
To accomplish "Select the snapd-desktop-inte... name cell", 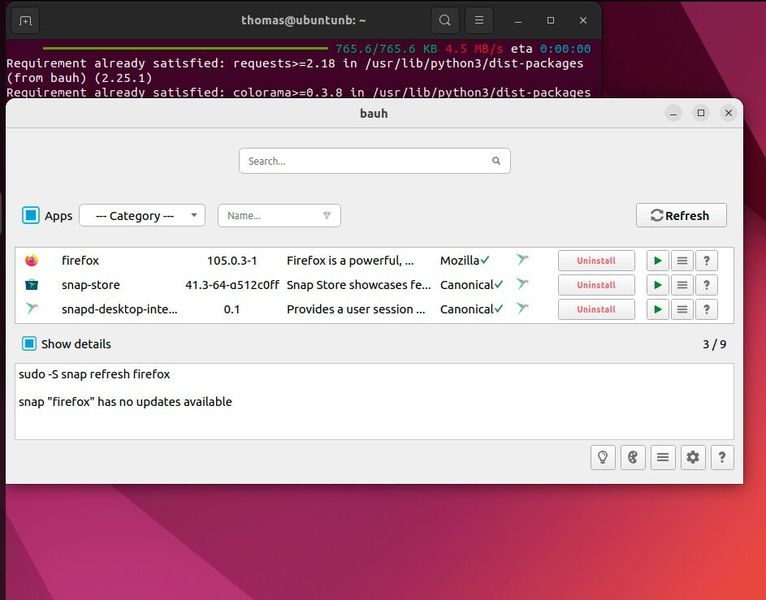I will (x=119, y=309).
